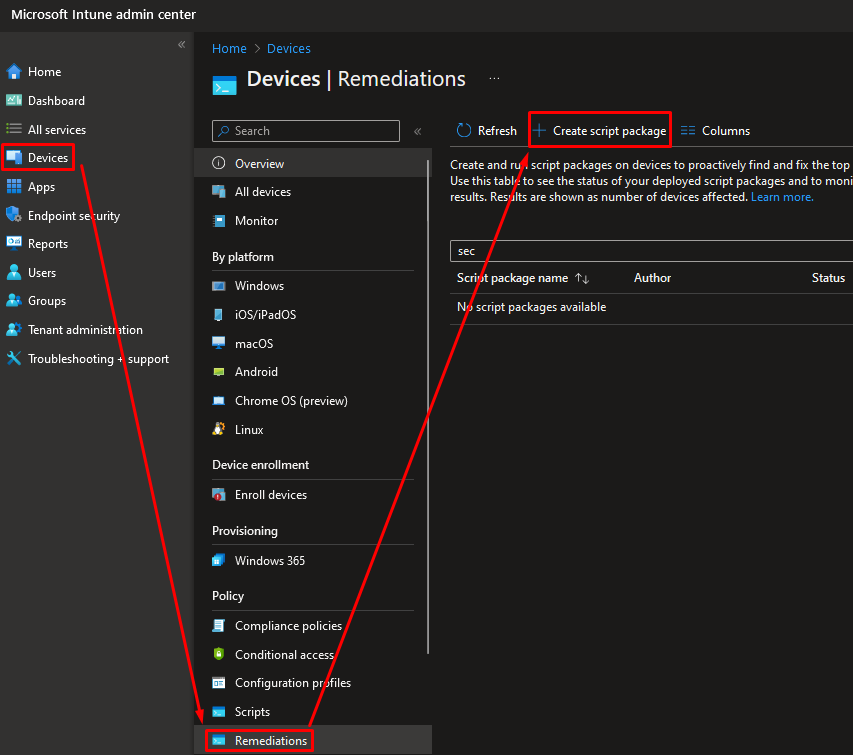
Task: Sort by Script package name arrows
Action: [582, 279]
